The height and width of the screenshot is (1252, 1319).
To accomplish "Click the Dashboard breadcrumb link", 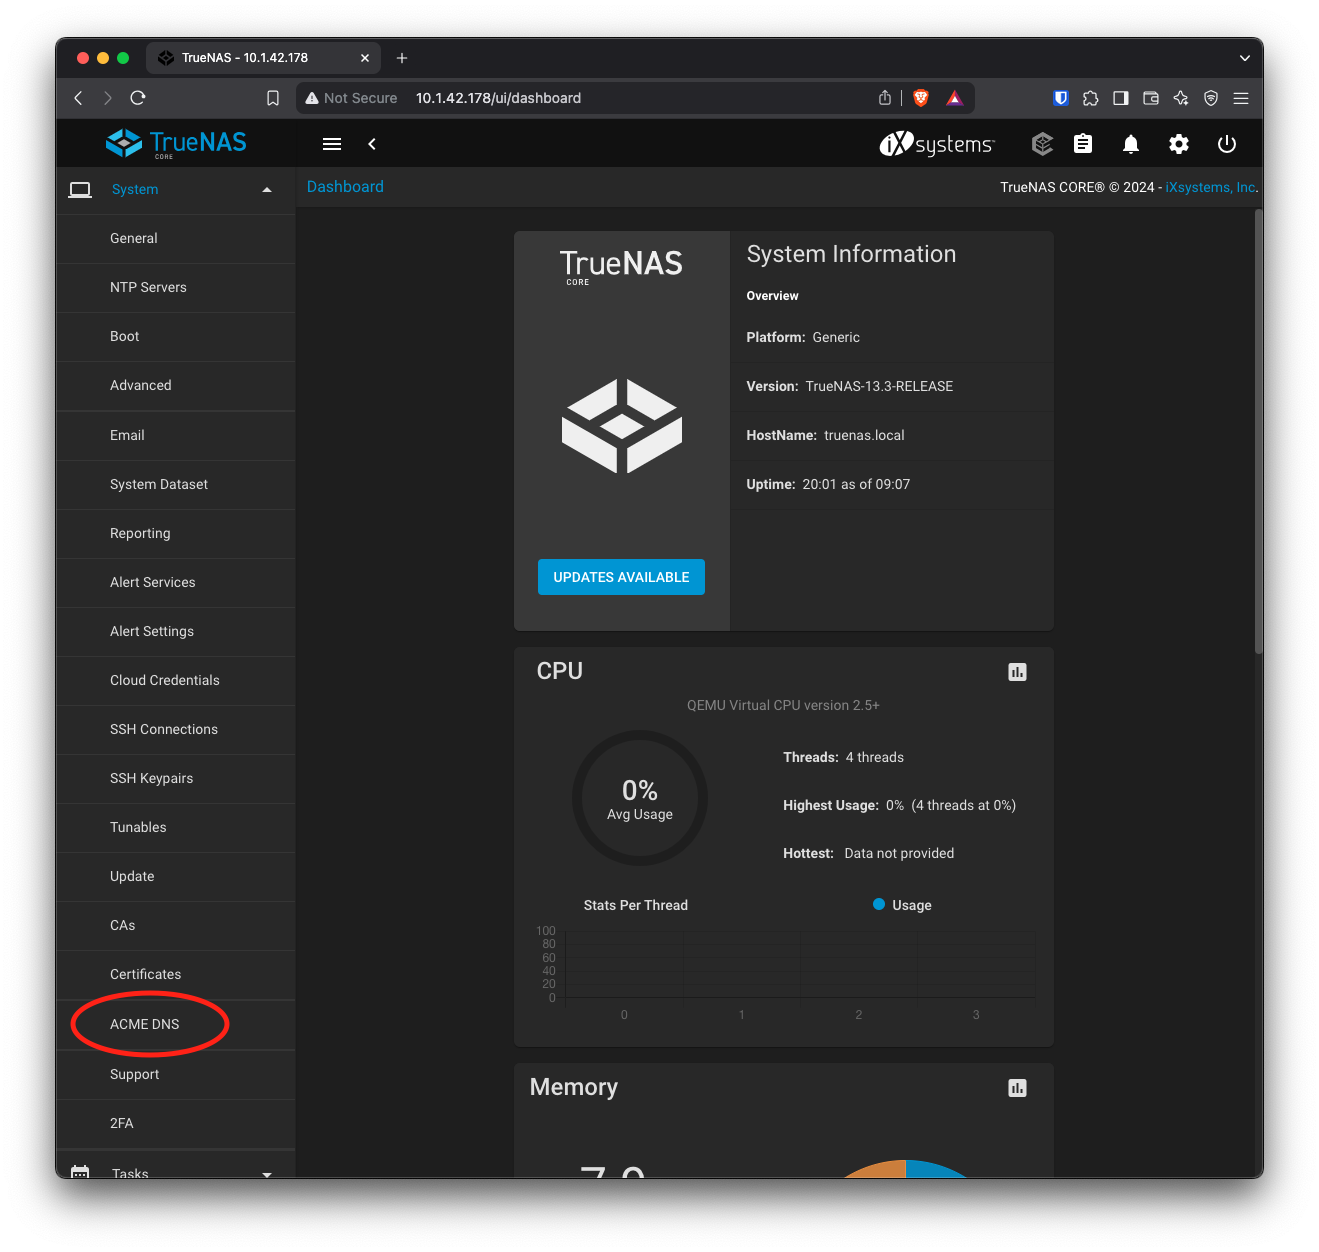I will [x=345, y=187].
